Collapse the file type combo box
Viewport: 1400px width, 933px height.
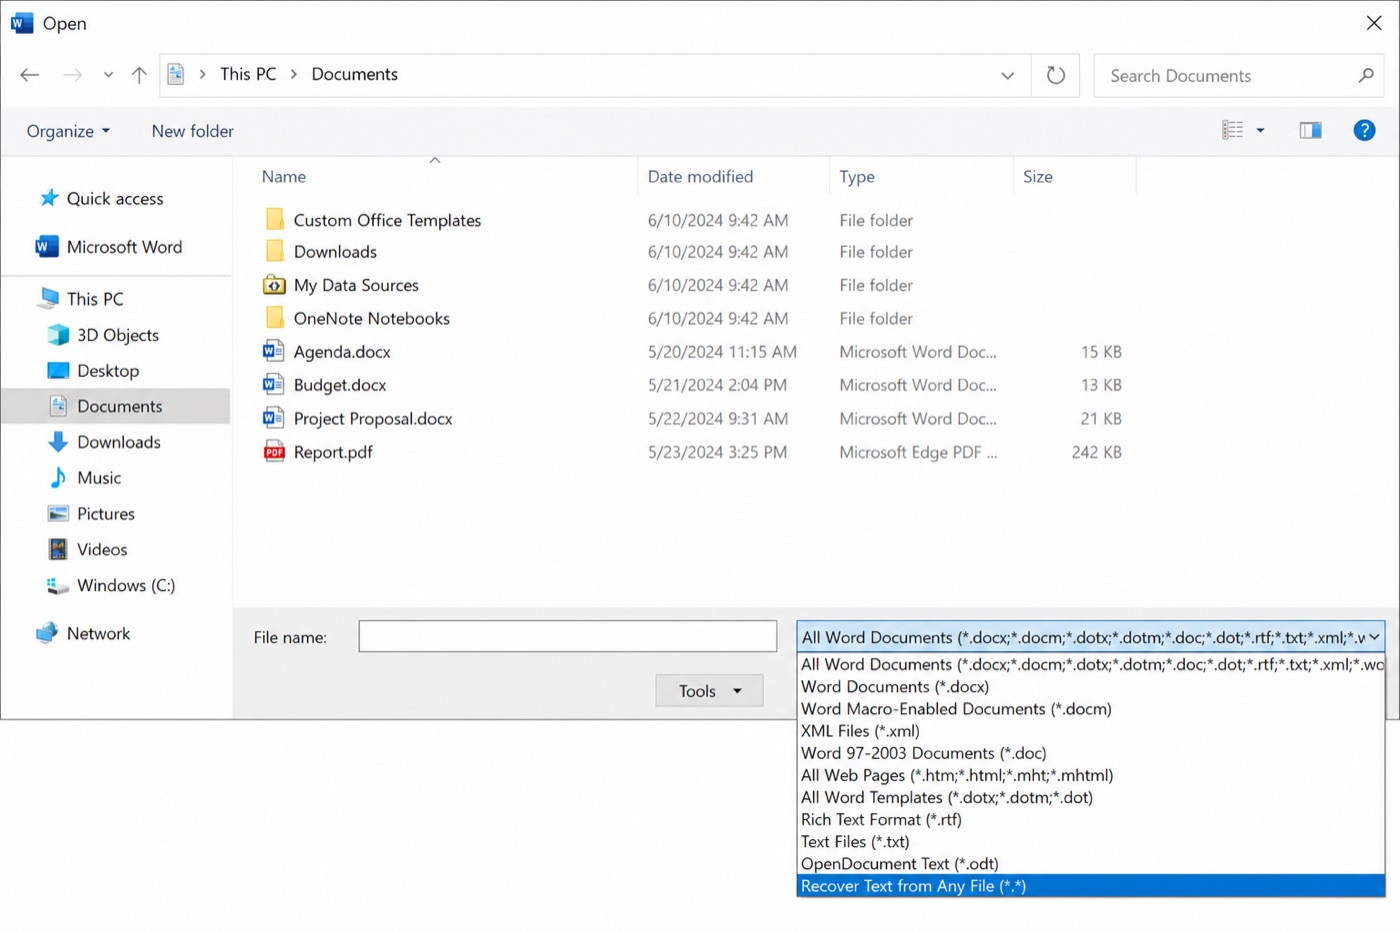point(1375,637)
